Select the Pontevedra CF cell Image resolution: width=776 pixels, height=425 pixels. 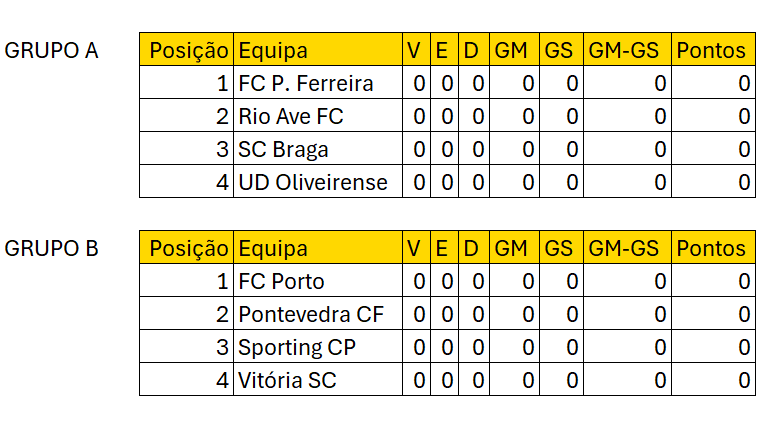point(311,315)
